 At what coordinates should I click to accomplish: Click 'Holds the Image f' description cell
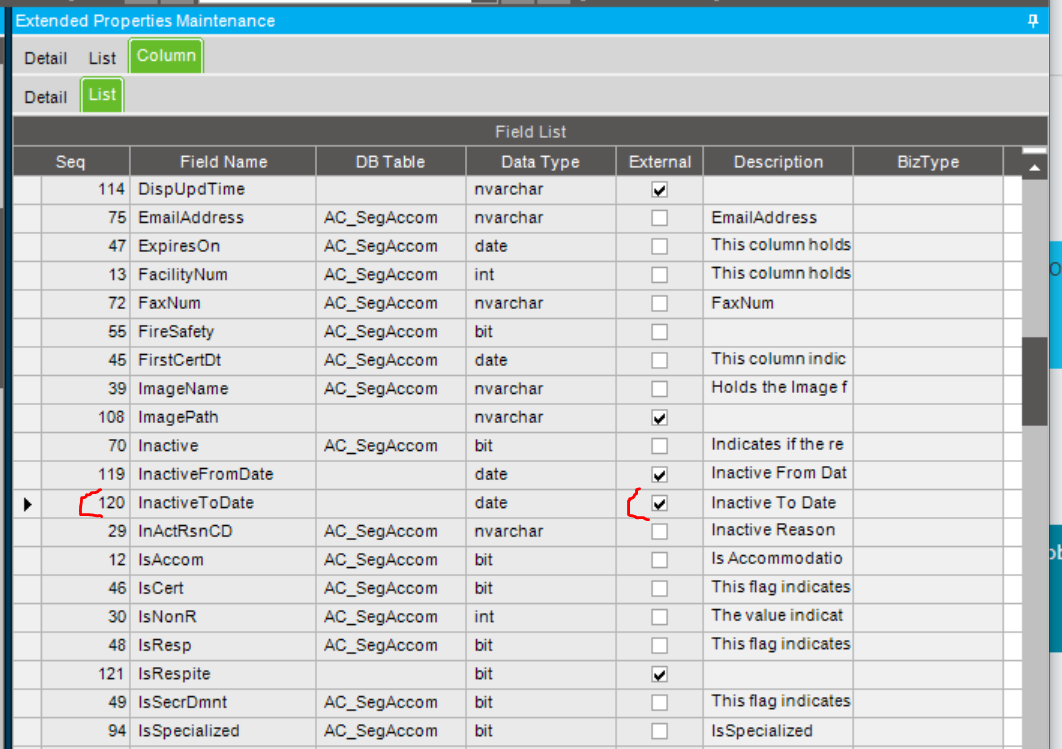tap(778, 389)
